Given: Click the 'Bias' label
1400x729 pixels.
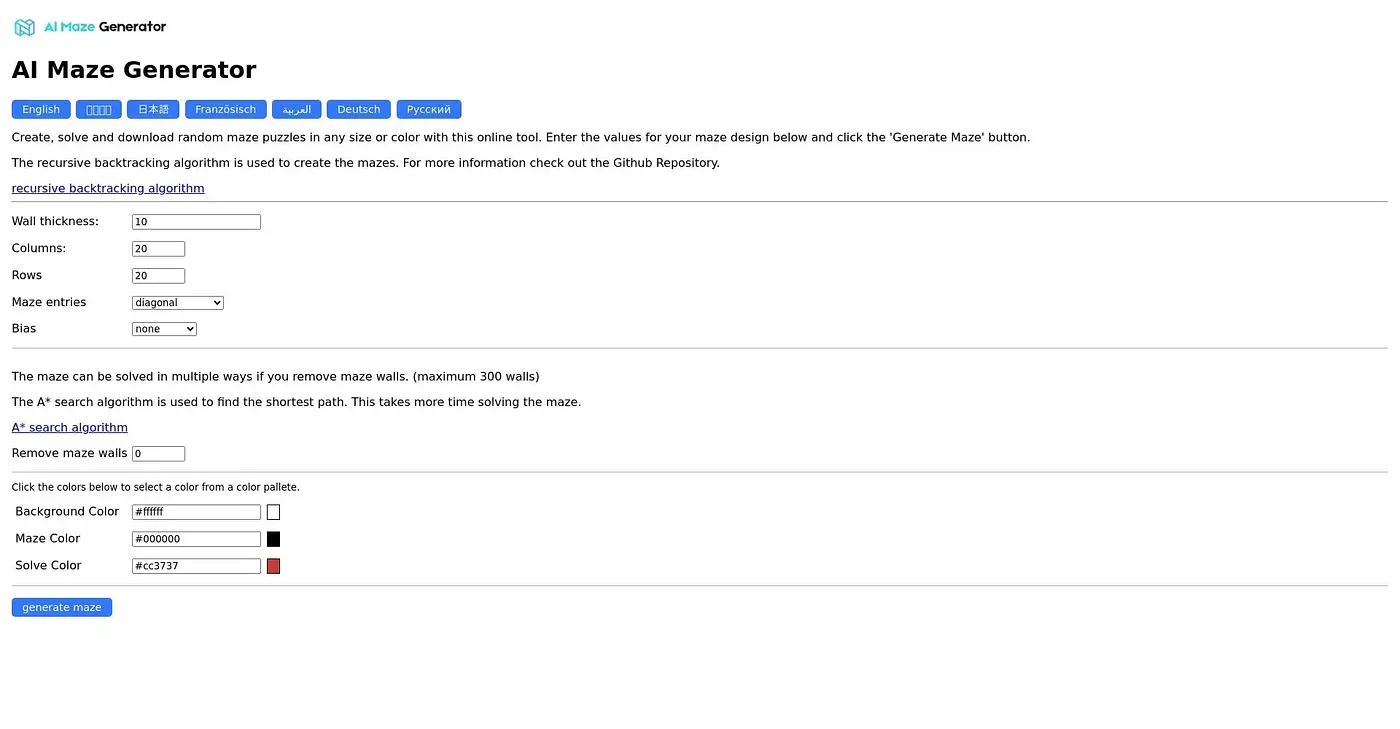Looking at the screenshot, I should point(24,328).
